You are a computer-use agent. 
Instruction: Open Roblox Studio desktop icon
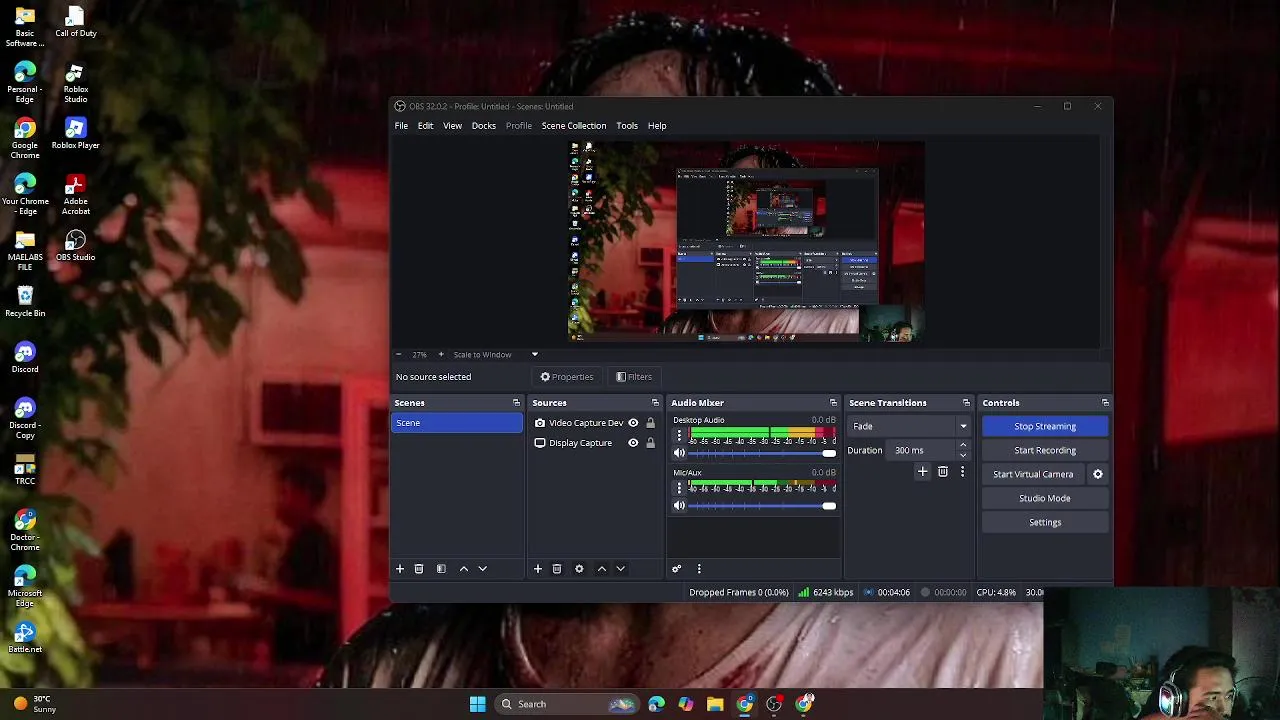click(x=75, y=84)
